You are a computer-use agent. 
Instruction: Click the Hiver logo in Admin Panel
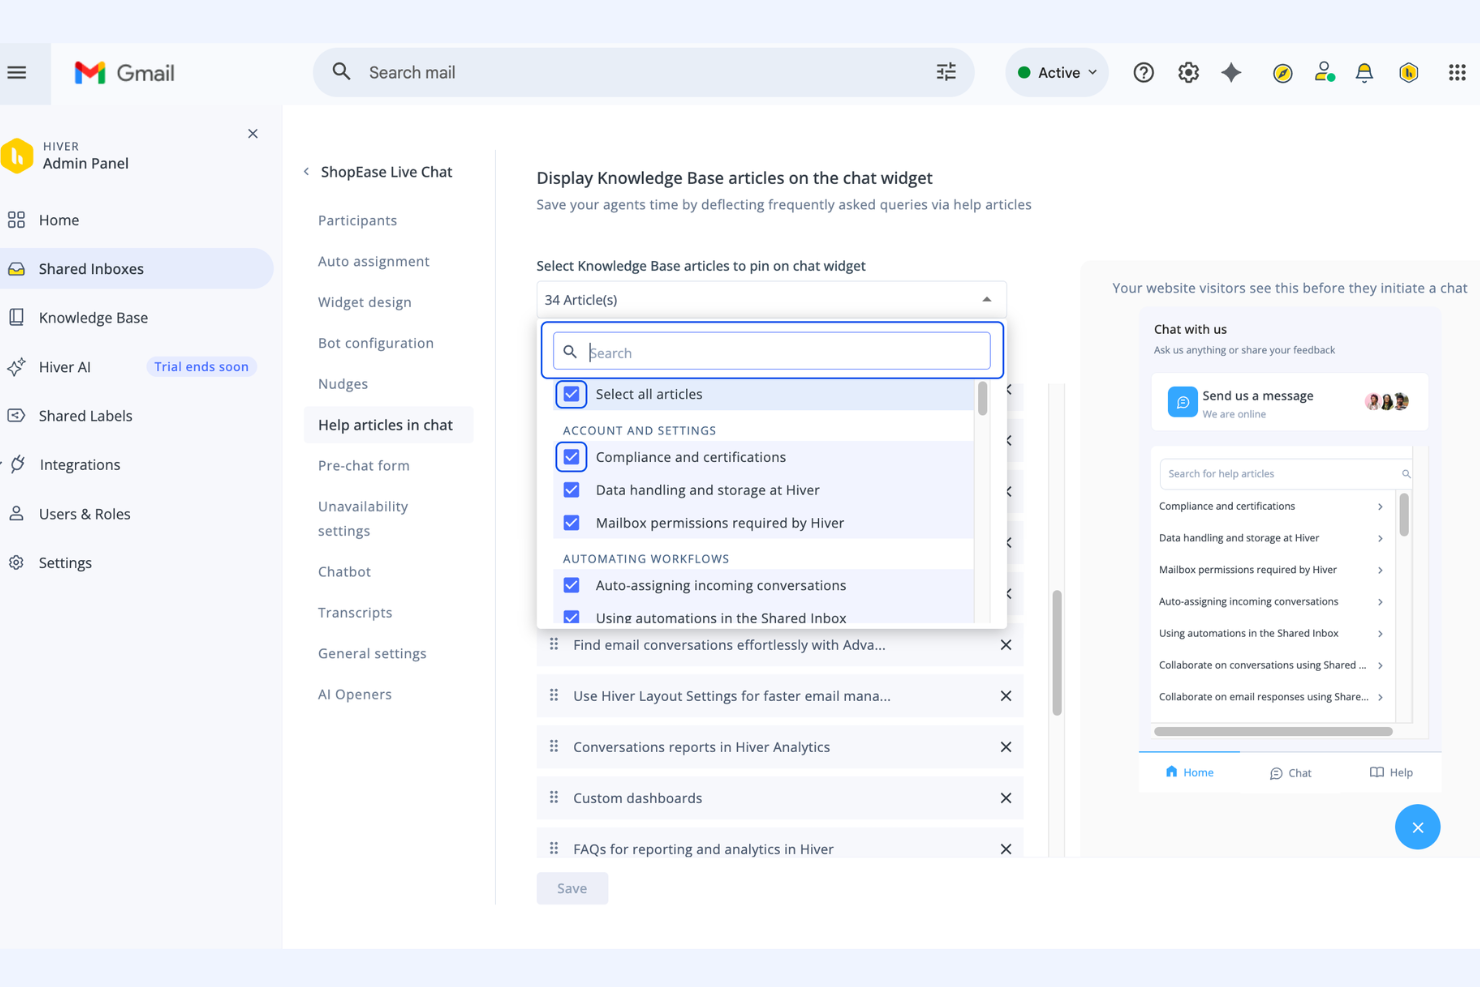coord(17,156)
